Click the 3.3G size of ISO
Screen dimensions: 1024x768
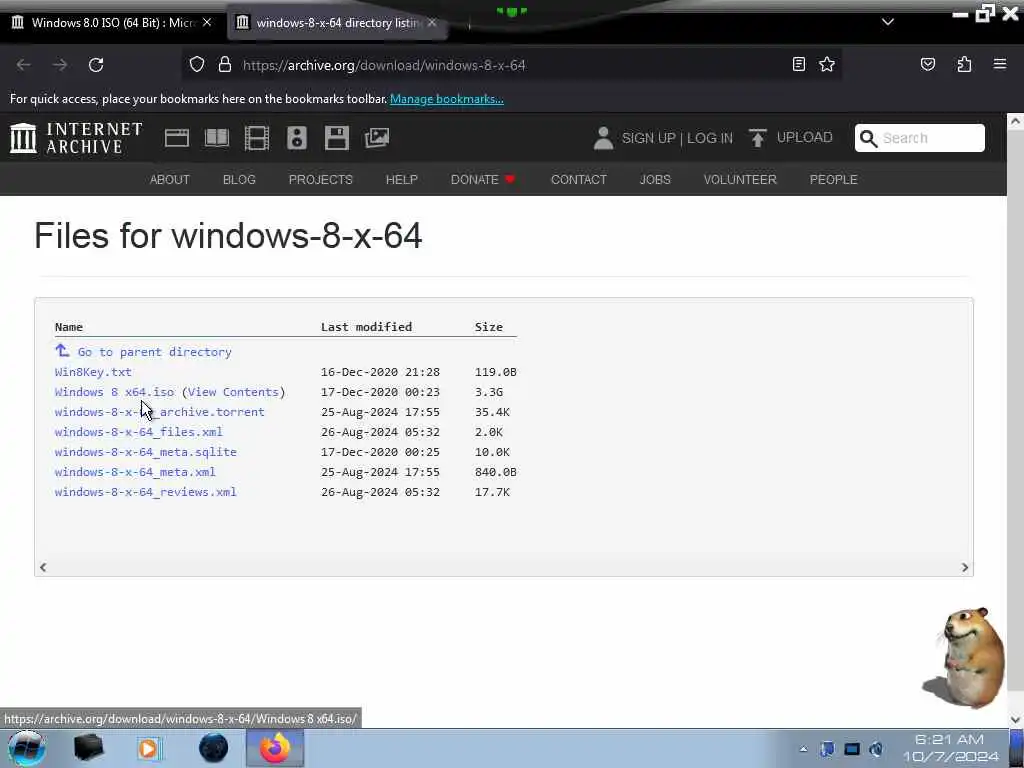488,392
